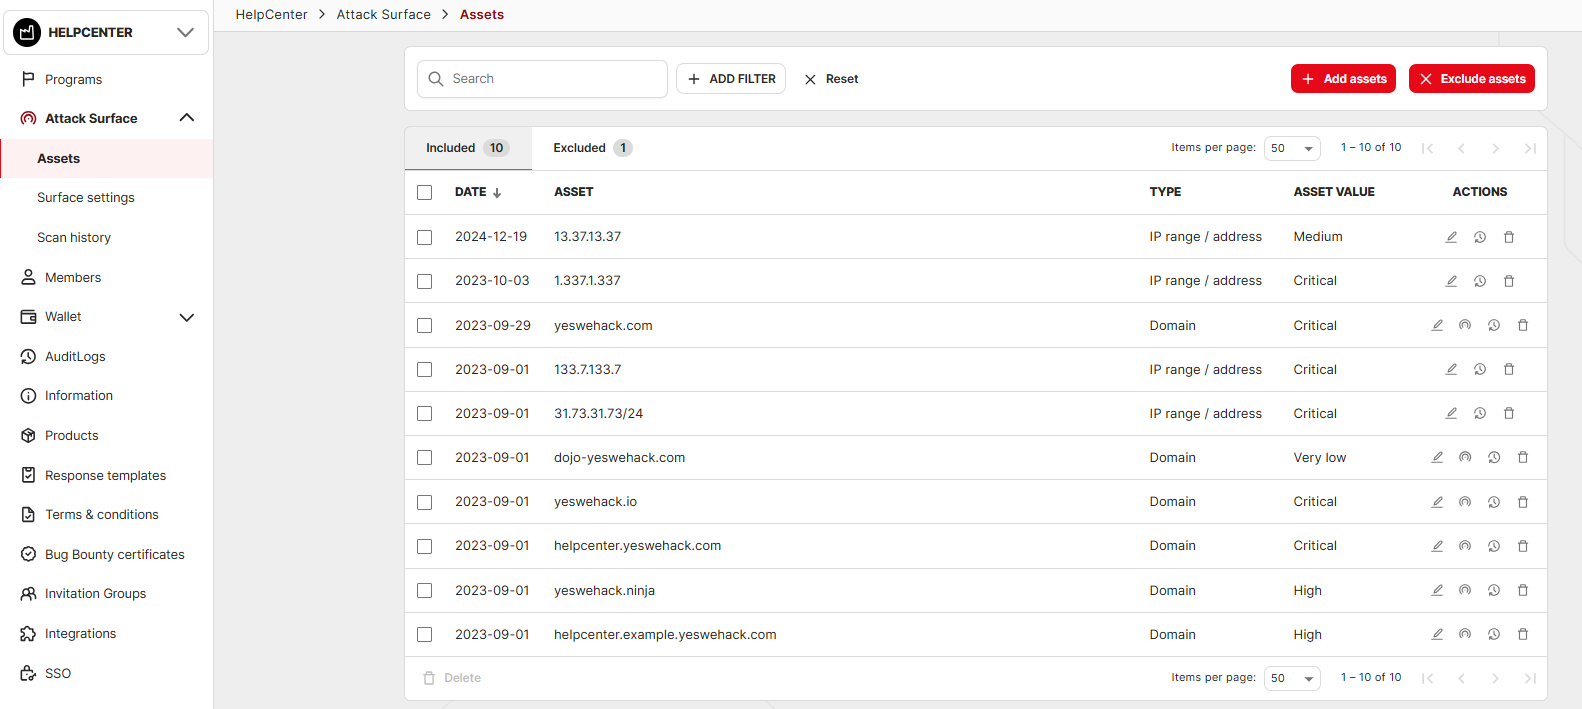
Task: Delete the 1.337.1.337 asset via trash icon
Action: (x=1509, y=281)
